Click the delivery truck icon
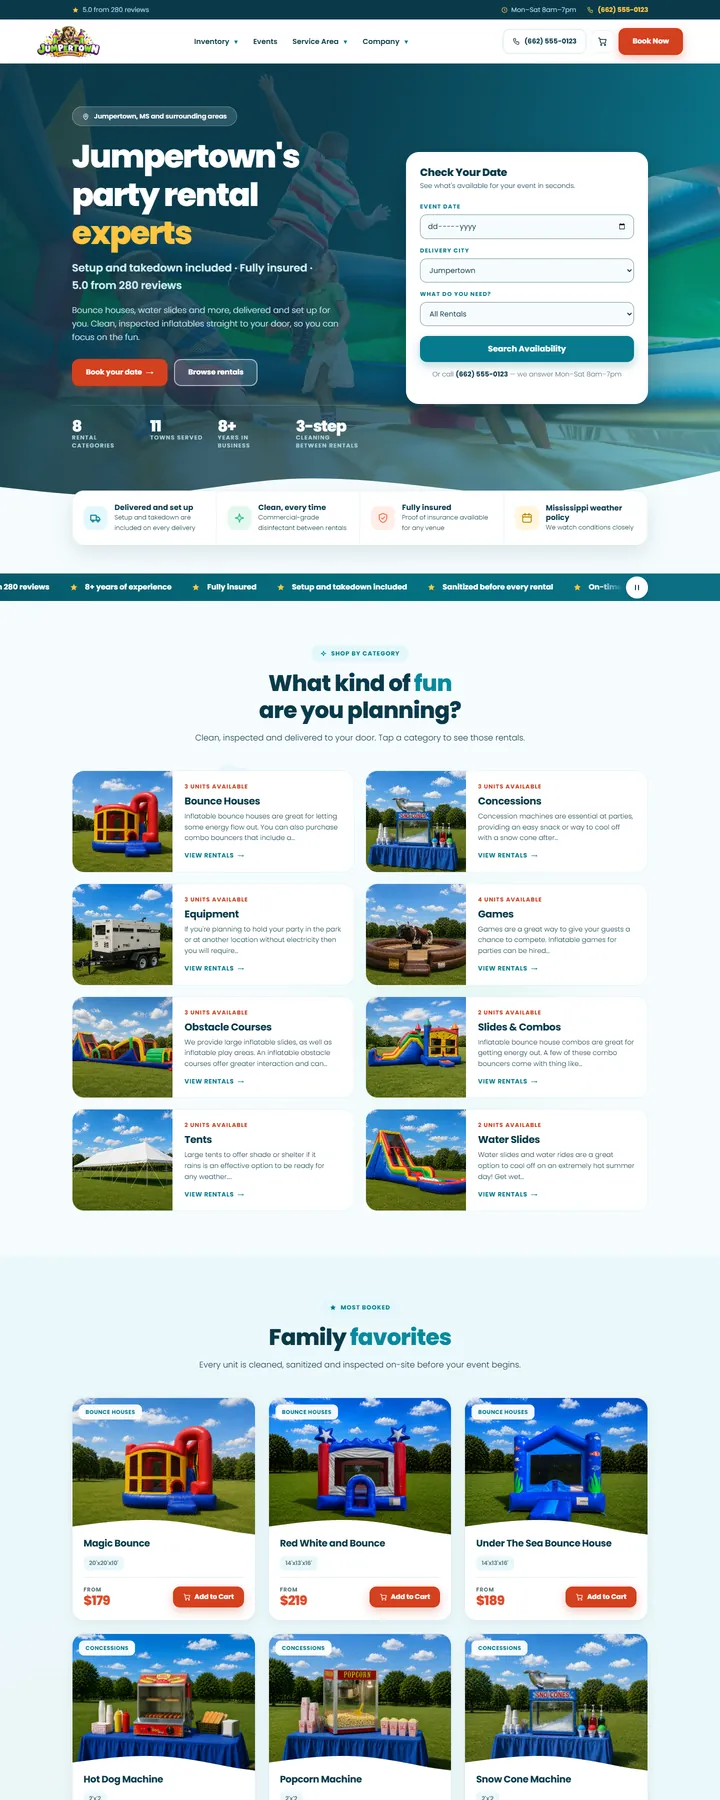 (x=95, y=518)
